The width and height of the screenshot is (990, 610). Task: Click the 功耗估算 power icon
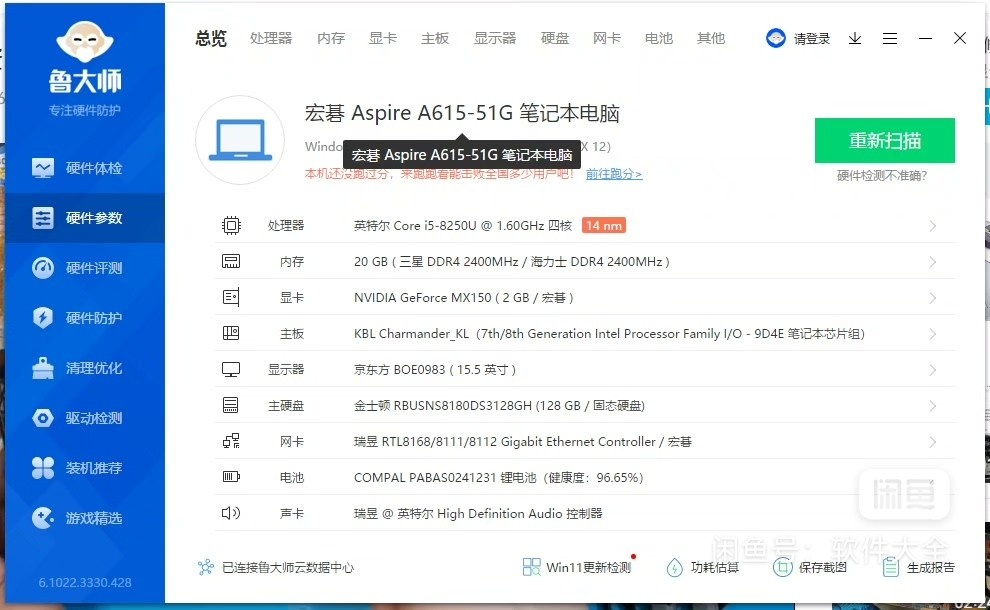click(x=674, y=567)
